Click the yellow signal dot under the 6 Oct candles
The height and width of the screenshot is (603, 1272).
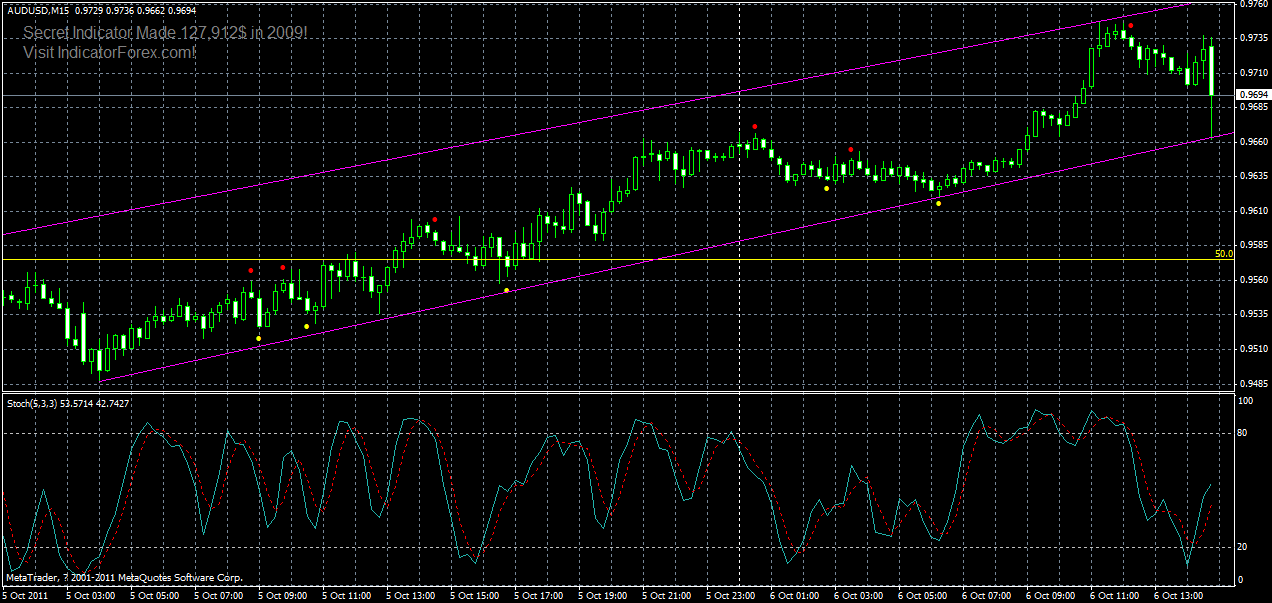(939, 203)
